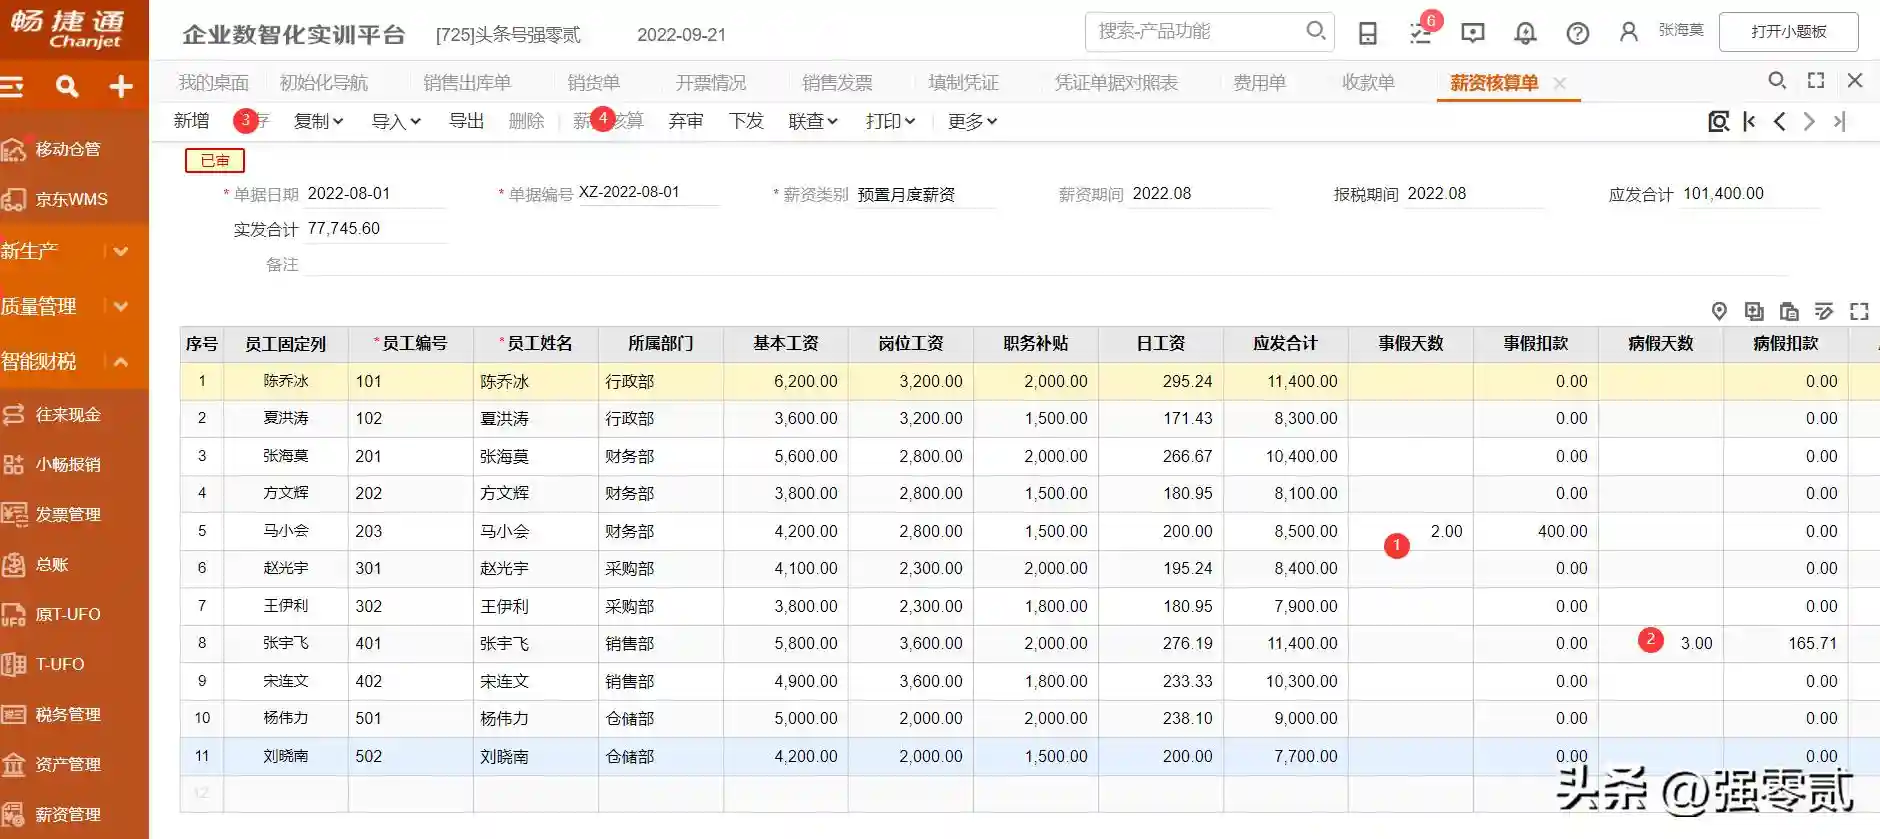Click the 搜索-产品功能 search field
Image resolution: width=1880 pixels, height=839 pixels.
click(1195, 32)
